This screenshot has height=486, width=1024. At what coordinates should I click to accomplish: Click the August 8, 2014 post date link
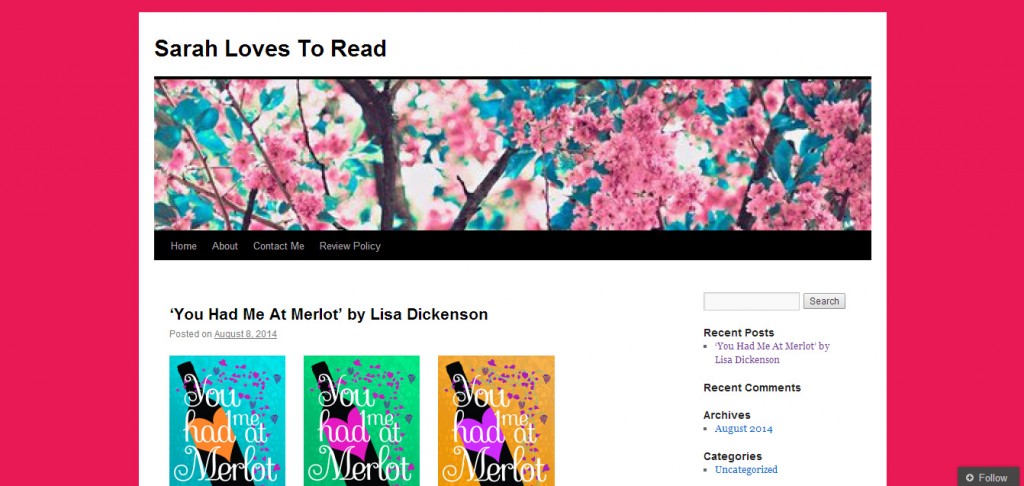tap(246, 334)
